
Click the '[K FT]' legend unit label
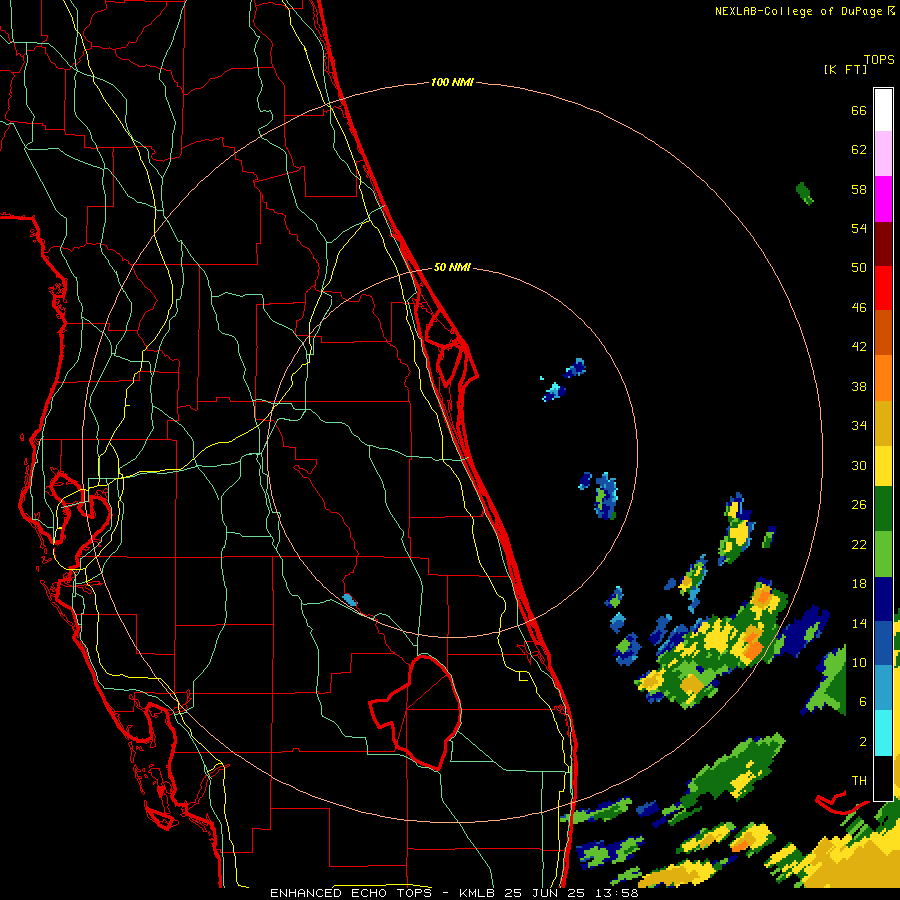coord(845,70)
